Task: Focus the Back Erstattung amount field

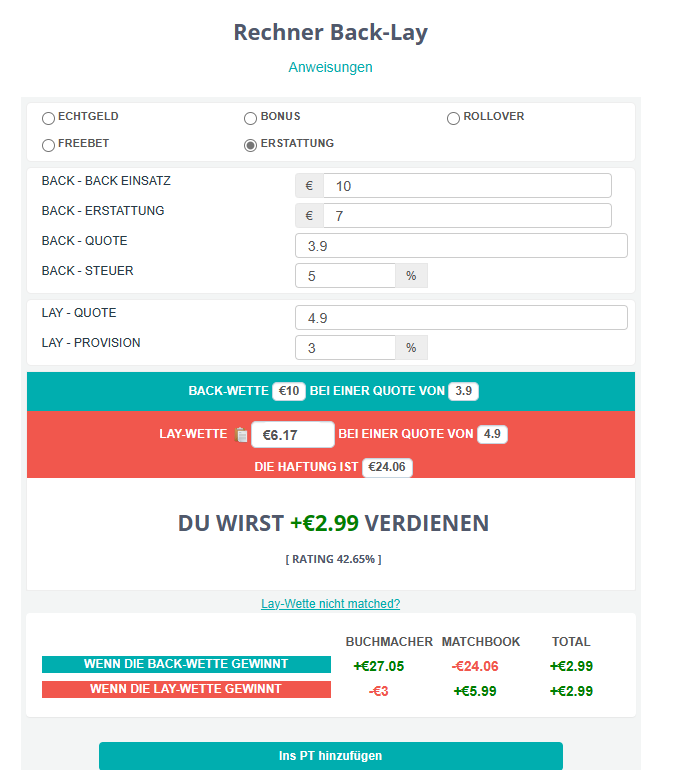Action: click(x=466, y=216)
